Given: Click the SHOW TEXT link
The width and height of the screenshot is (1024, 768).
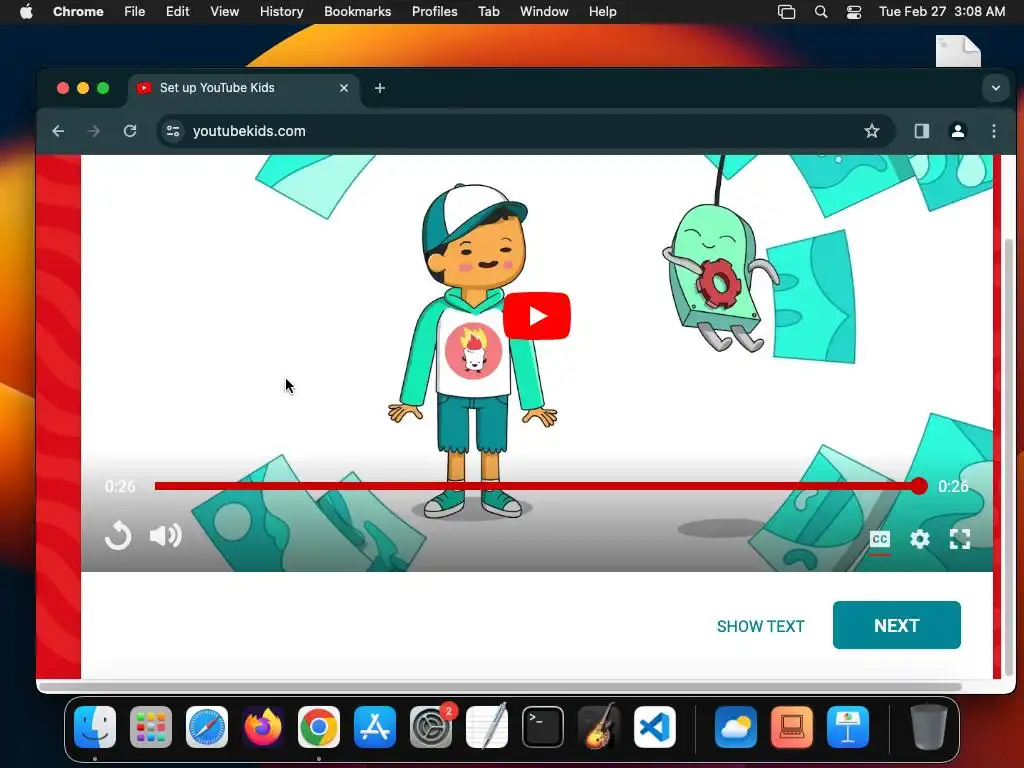Looking at the screenshot, I should click(x=760, y=626).
